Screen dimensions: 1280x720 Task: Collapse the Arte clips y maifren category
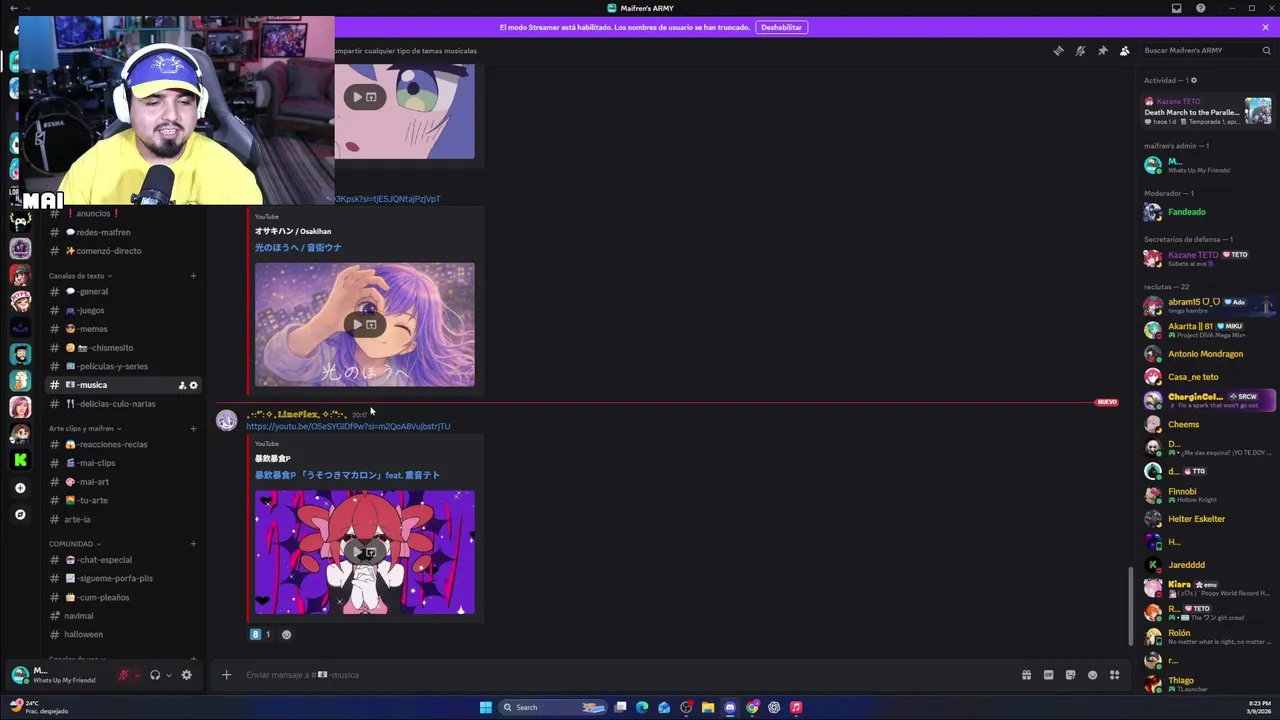tap(85, 428)
